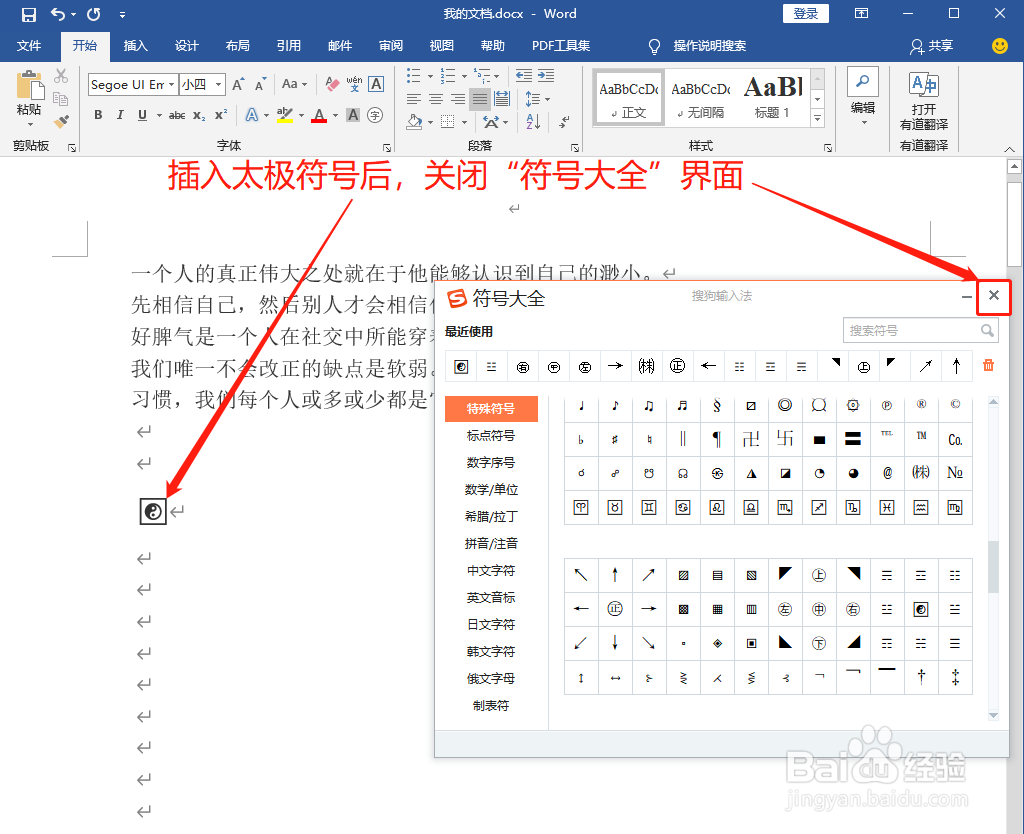Click the 操作说明搜索 tell-me box

709,46
